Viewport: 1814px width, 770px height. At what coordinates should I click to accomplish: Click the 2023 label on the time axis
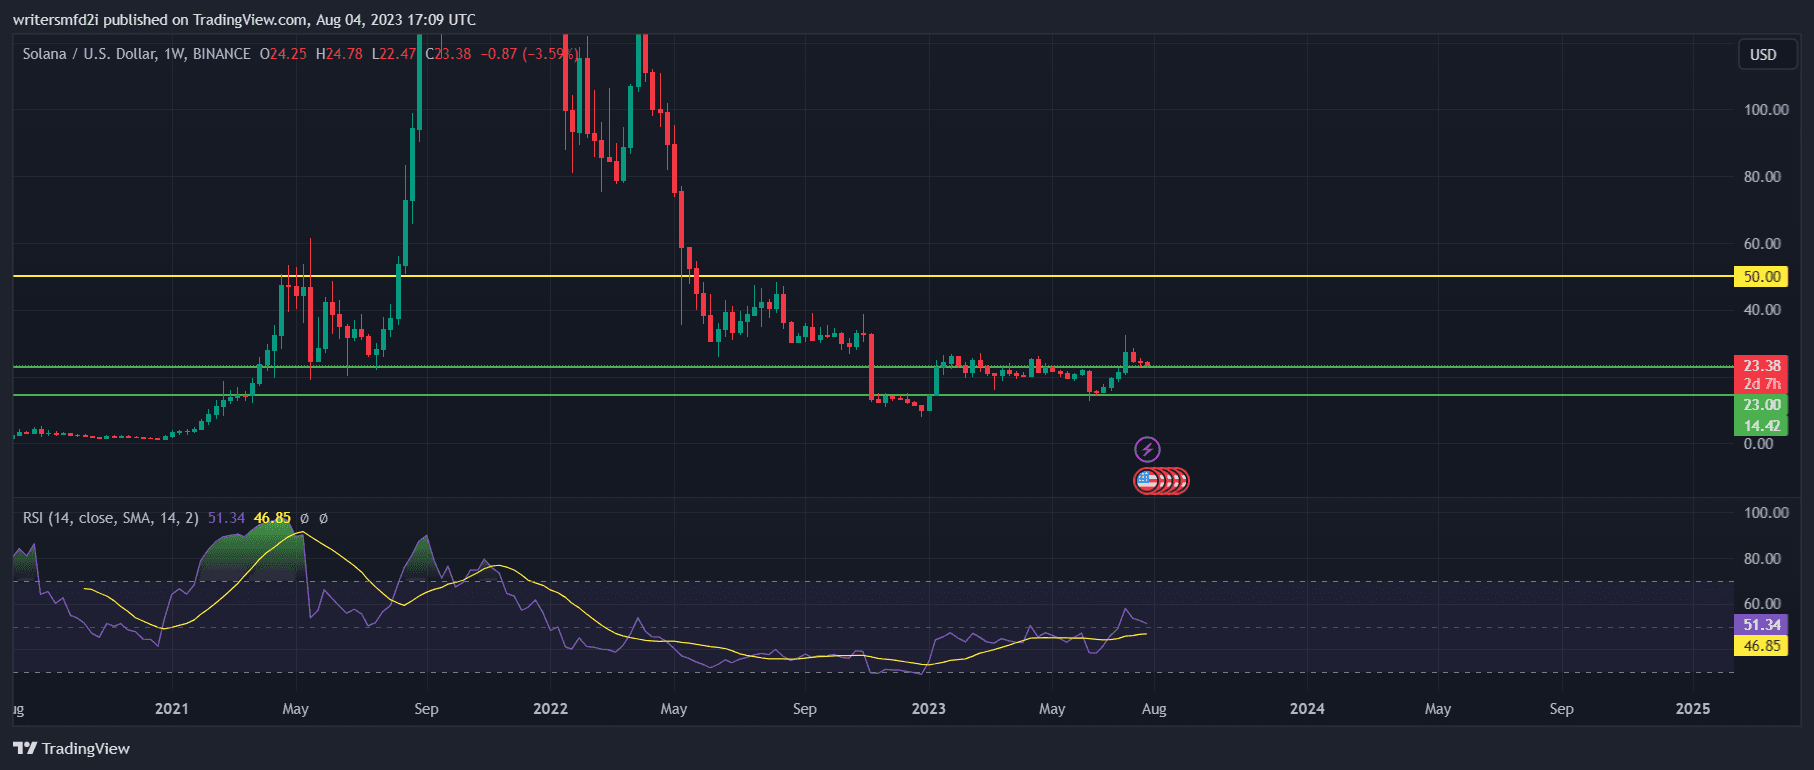[x=928, y=709]
